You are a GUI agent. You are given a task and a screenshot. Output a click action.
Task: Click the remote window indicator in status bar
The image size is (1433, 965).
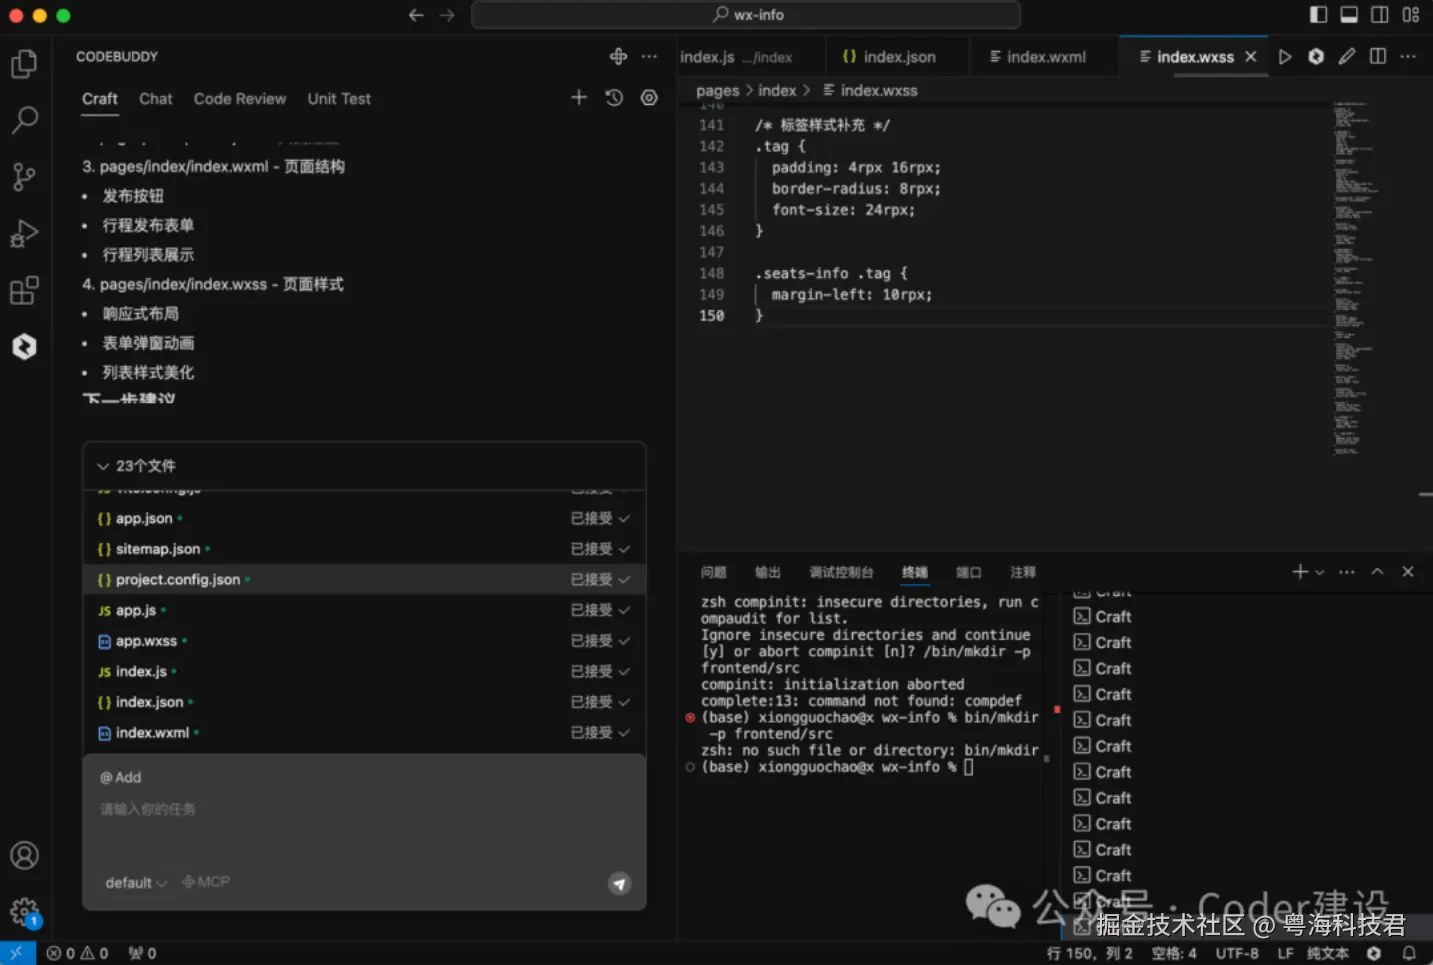(x=17, y=953)
